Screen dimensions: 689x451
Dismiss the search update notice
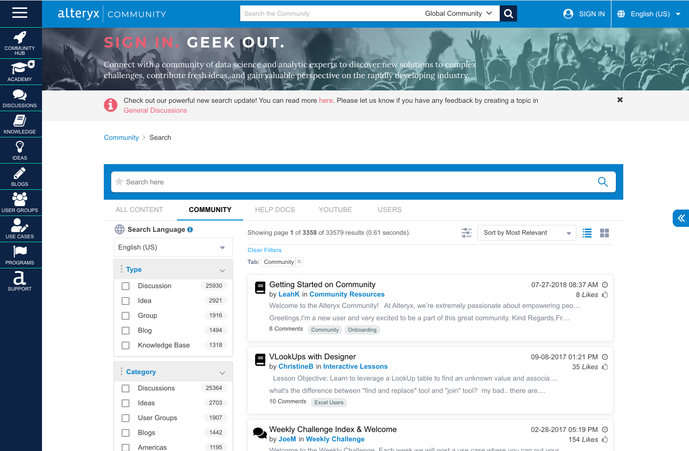coord(620,100)
